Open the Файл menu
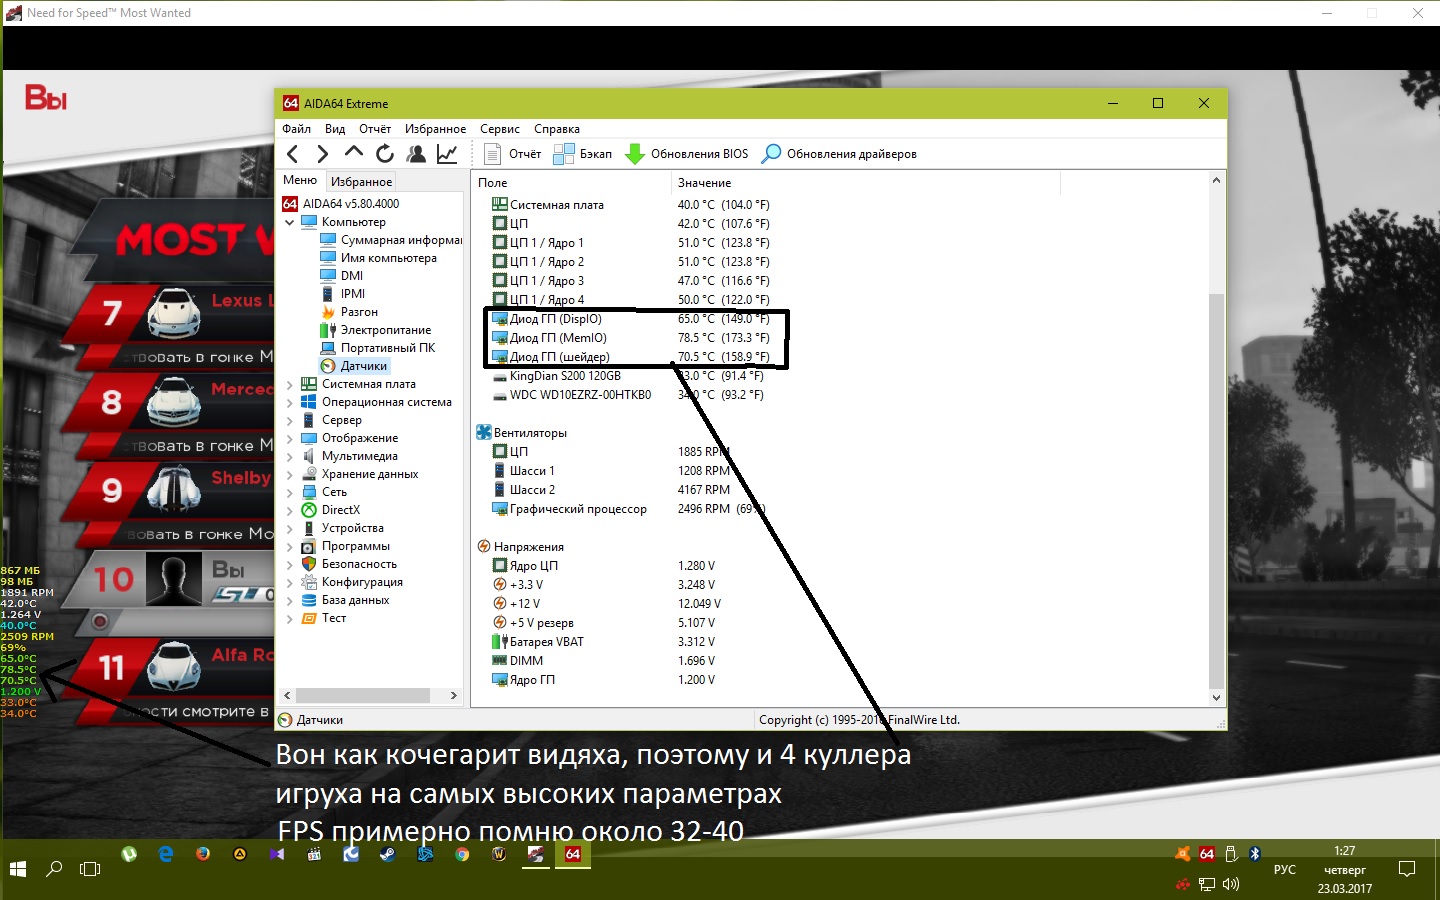1440x900 pixels. point(296,129)
